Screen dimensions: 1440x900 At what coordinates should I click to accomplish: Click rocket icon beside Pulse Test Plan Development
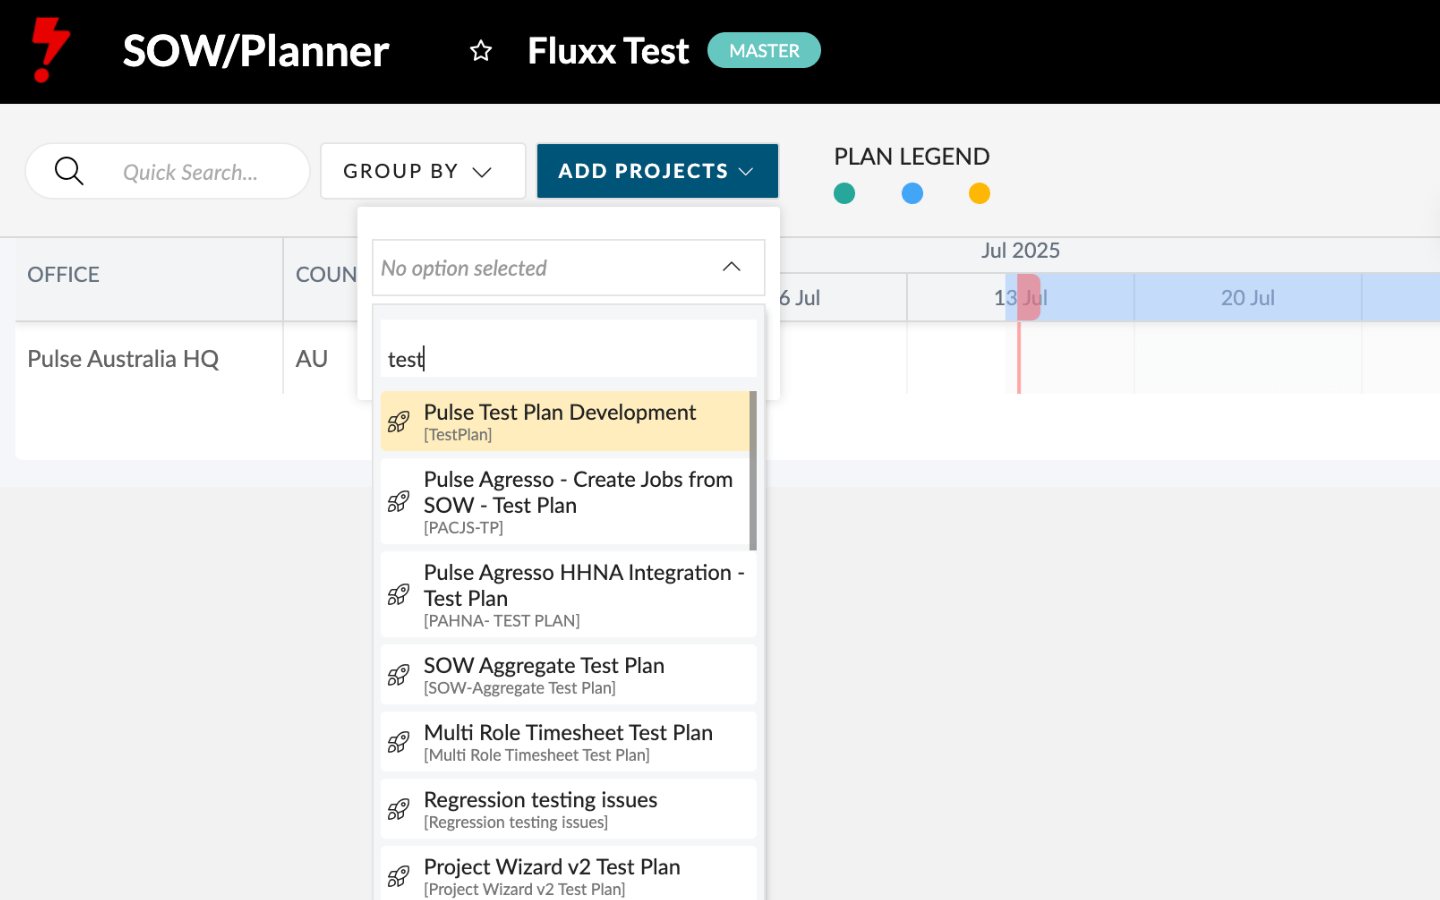pyautogui.click(x=399, y=422)
